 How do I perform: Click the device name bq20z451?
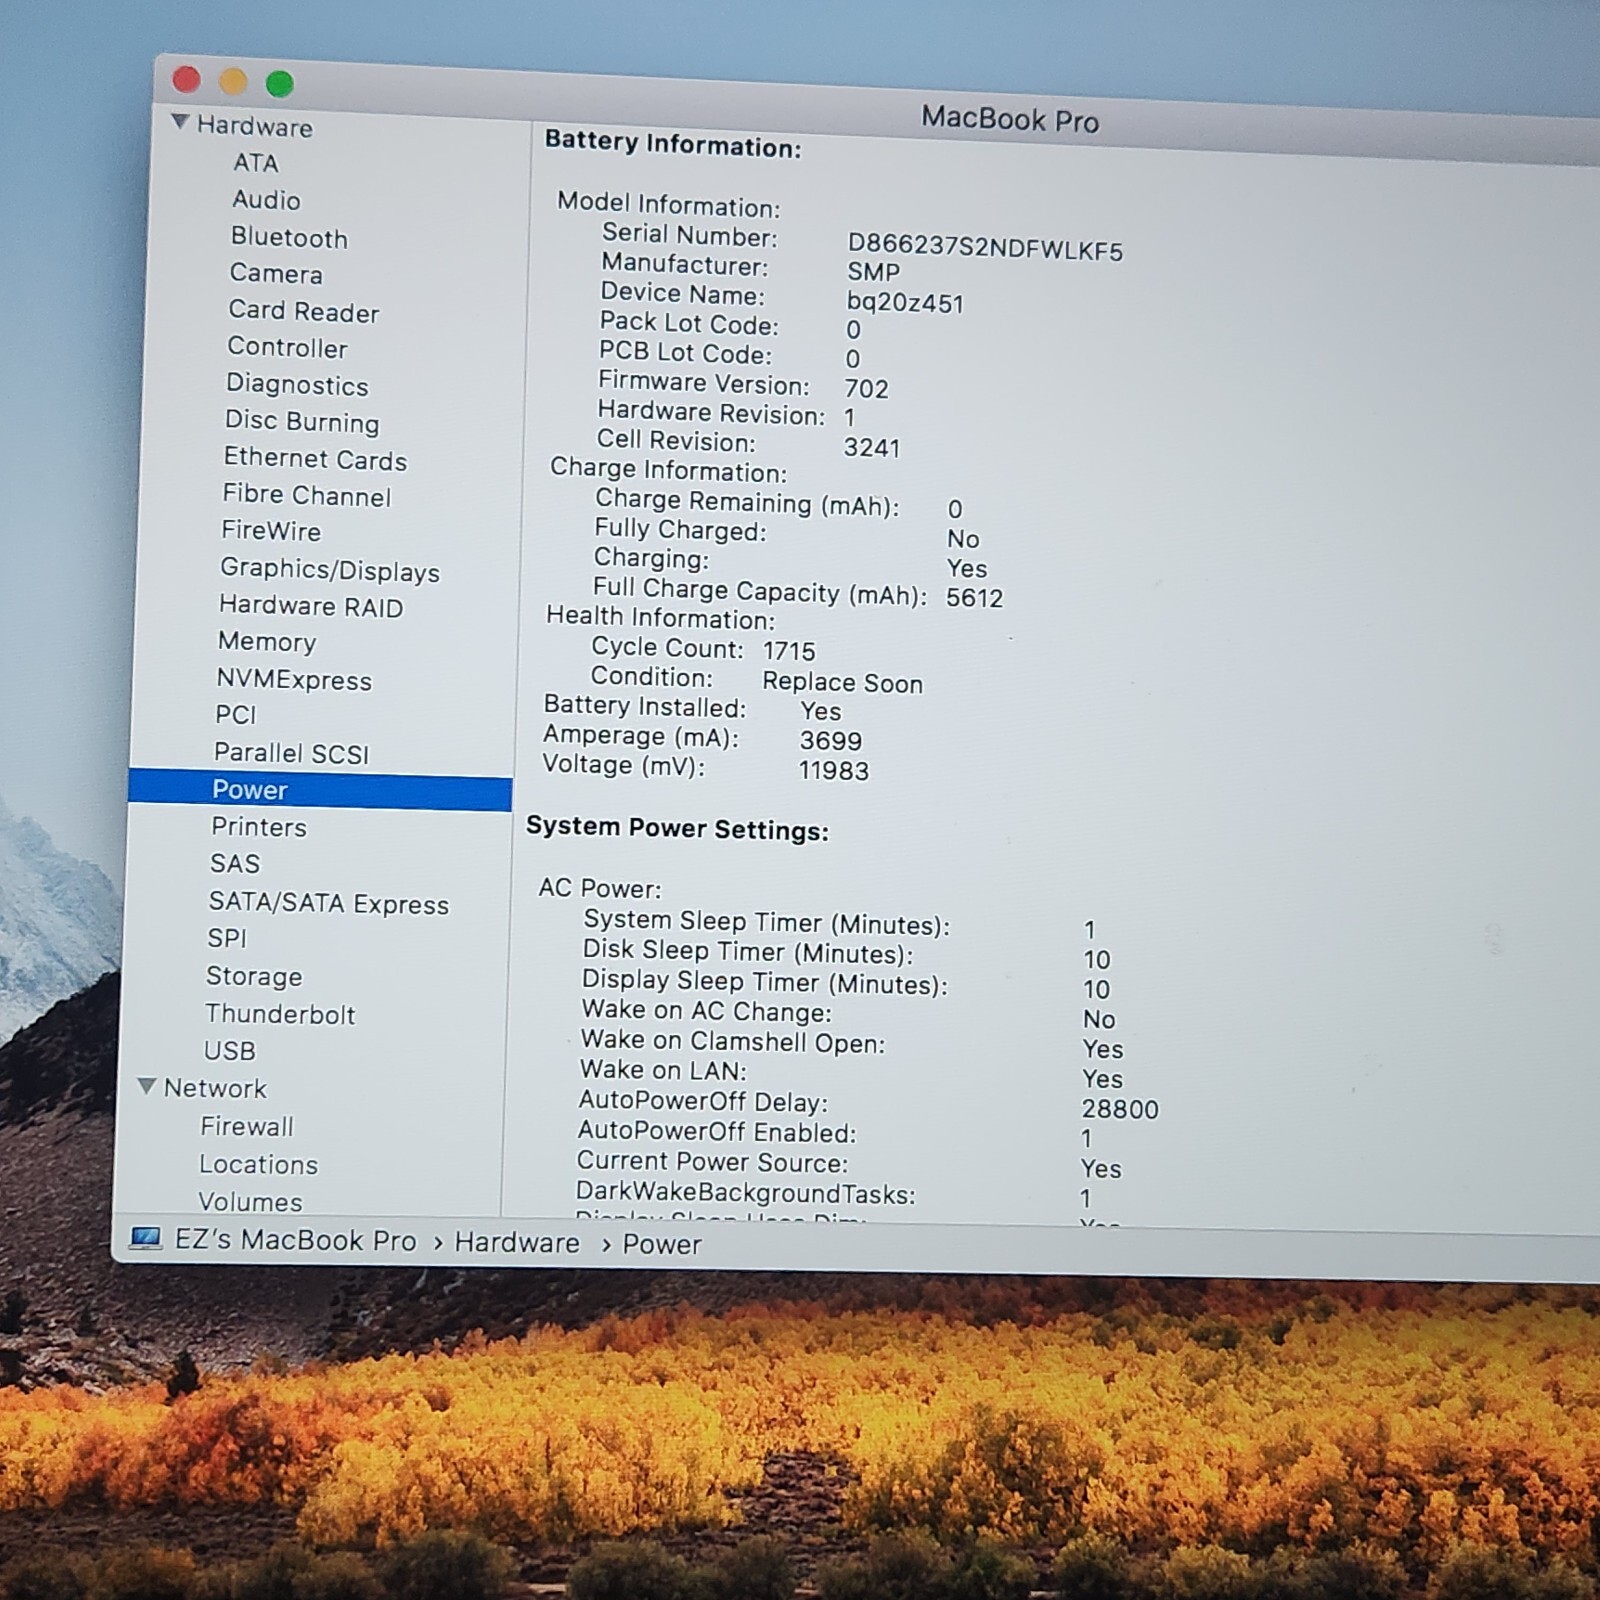tap(905, 302)
